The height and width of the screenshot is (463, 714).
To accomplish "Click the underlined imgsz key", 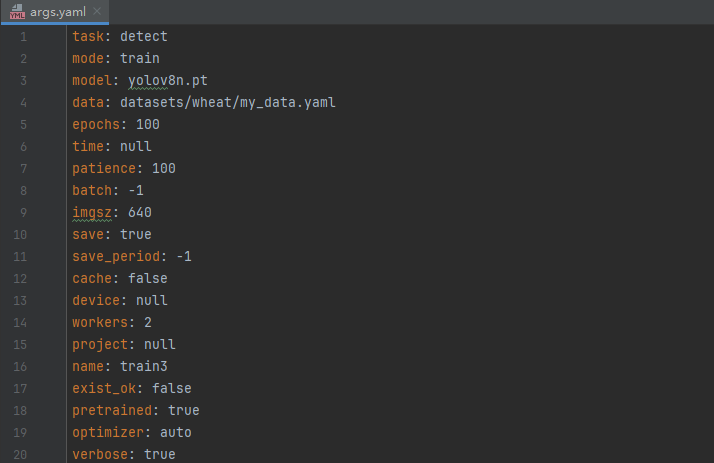I will click(92, 213).
